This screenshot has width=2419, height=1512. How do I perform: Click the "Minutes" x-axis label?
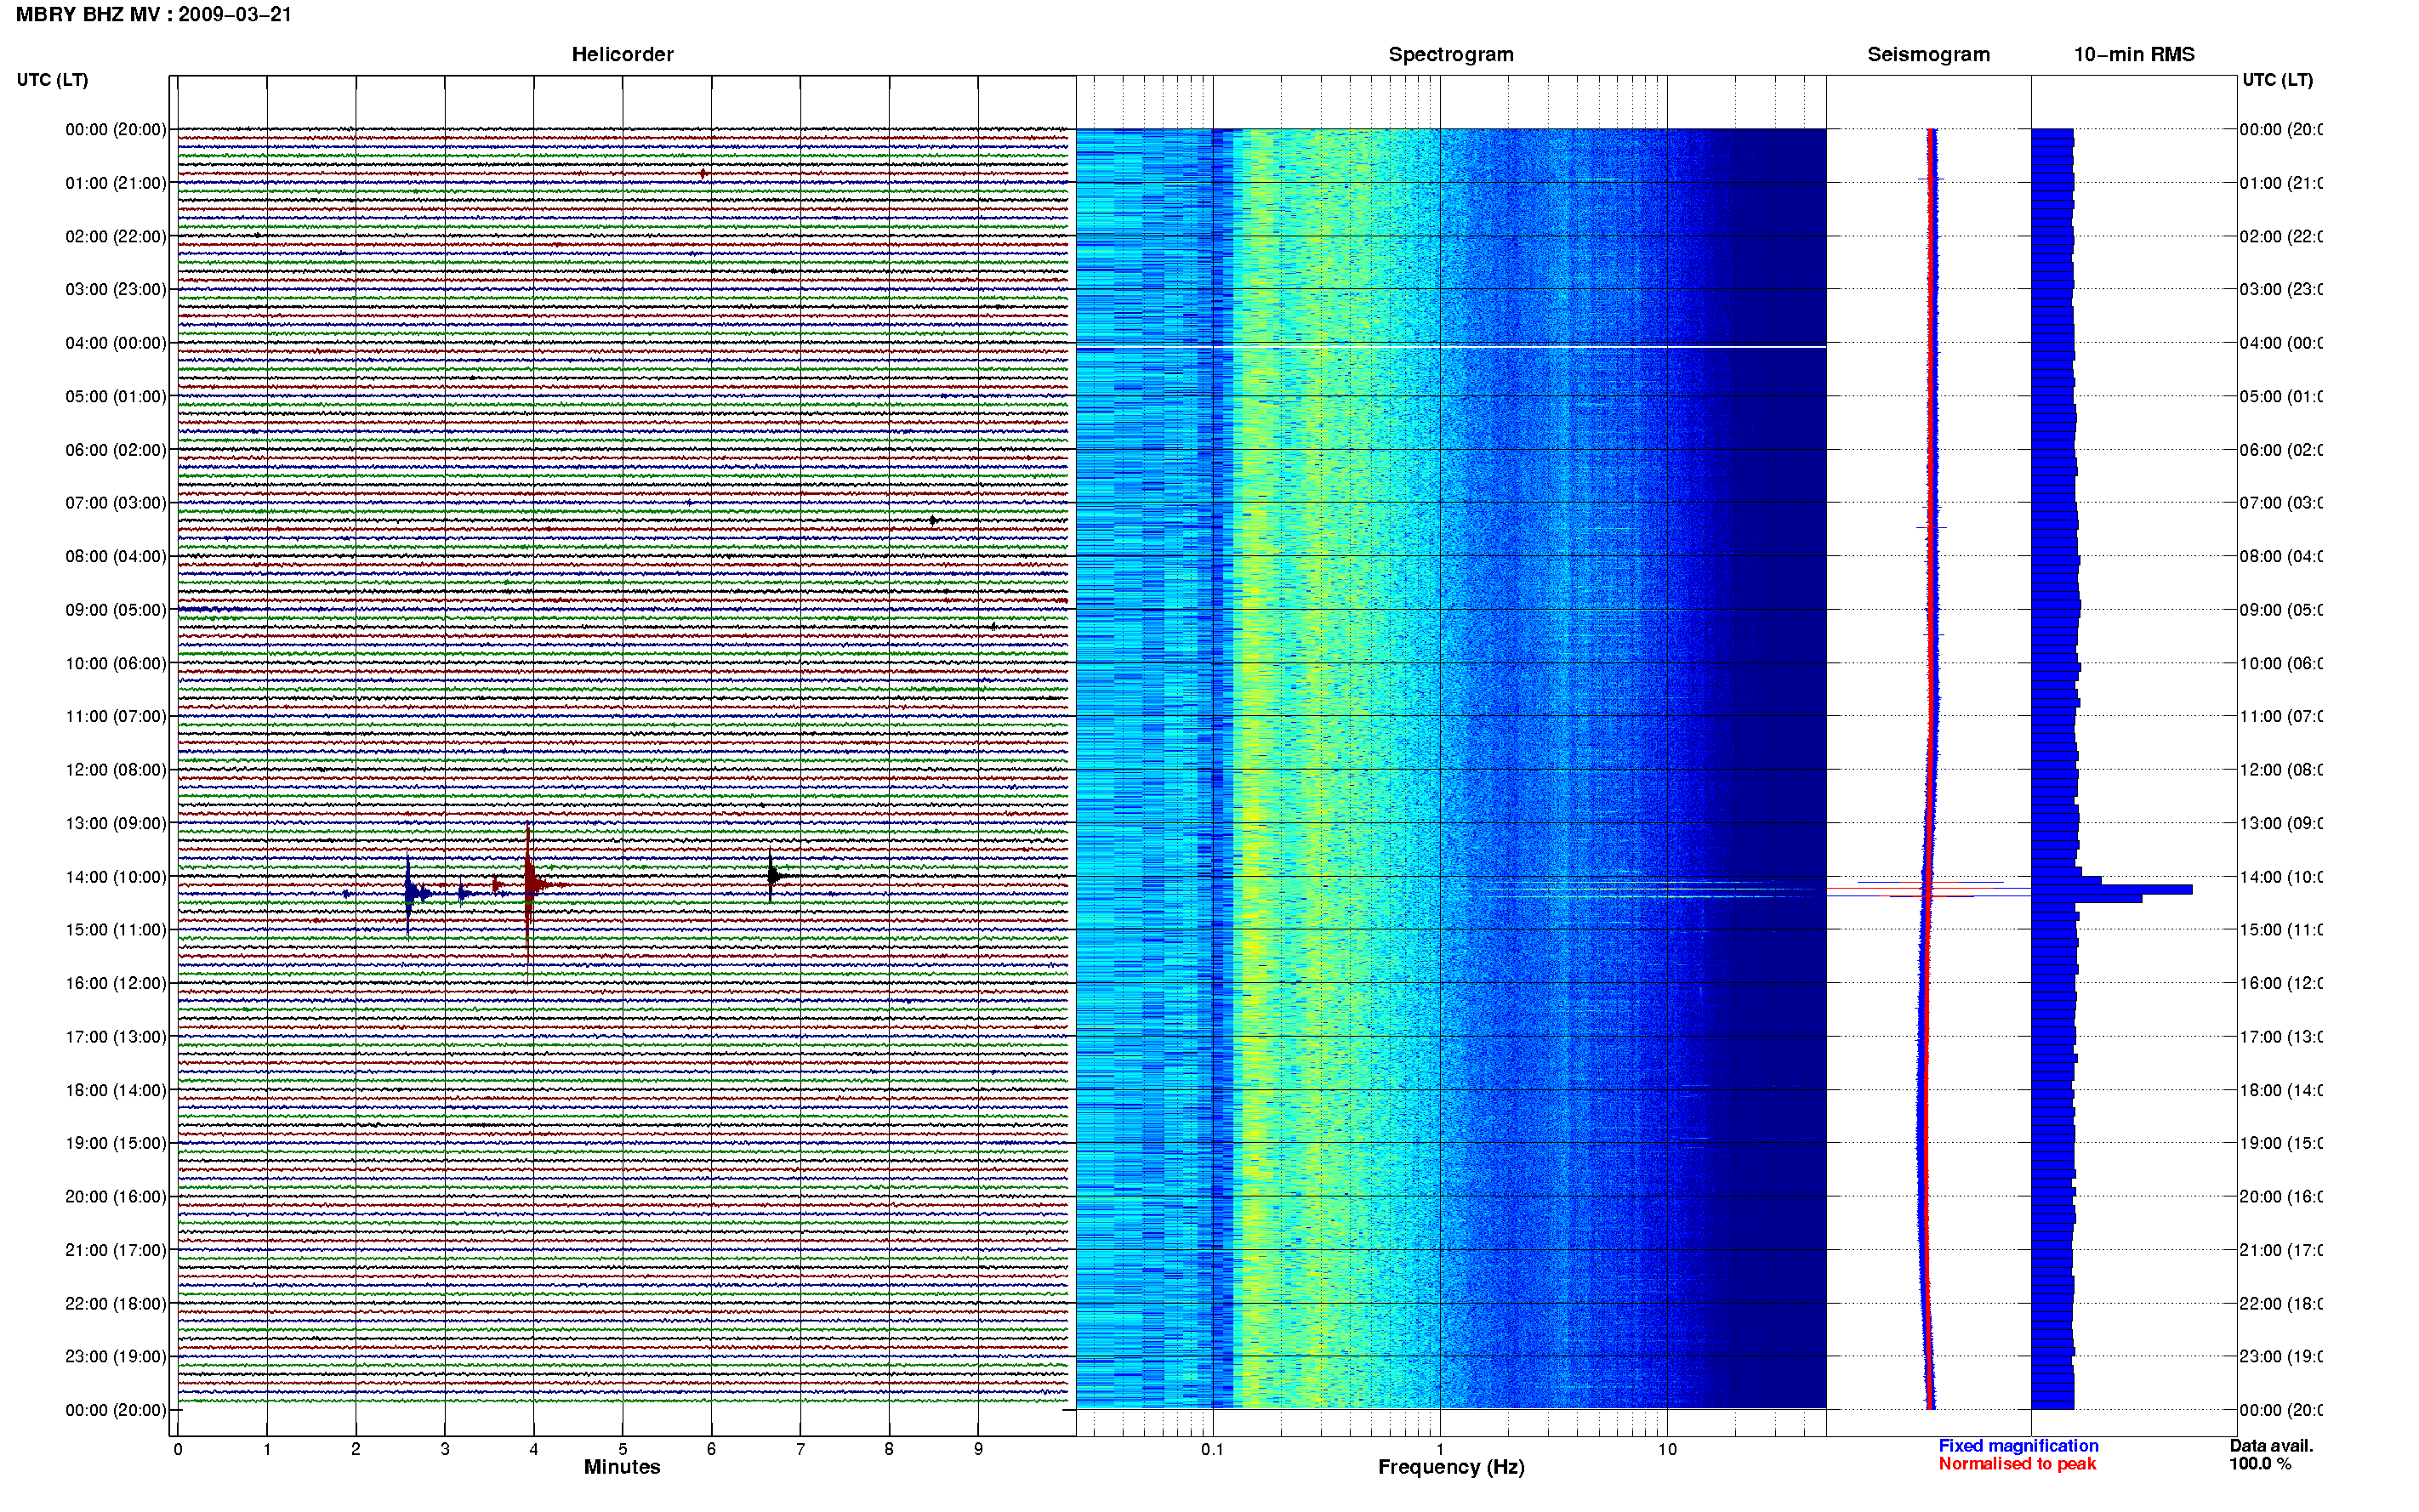pos(622,1467)
